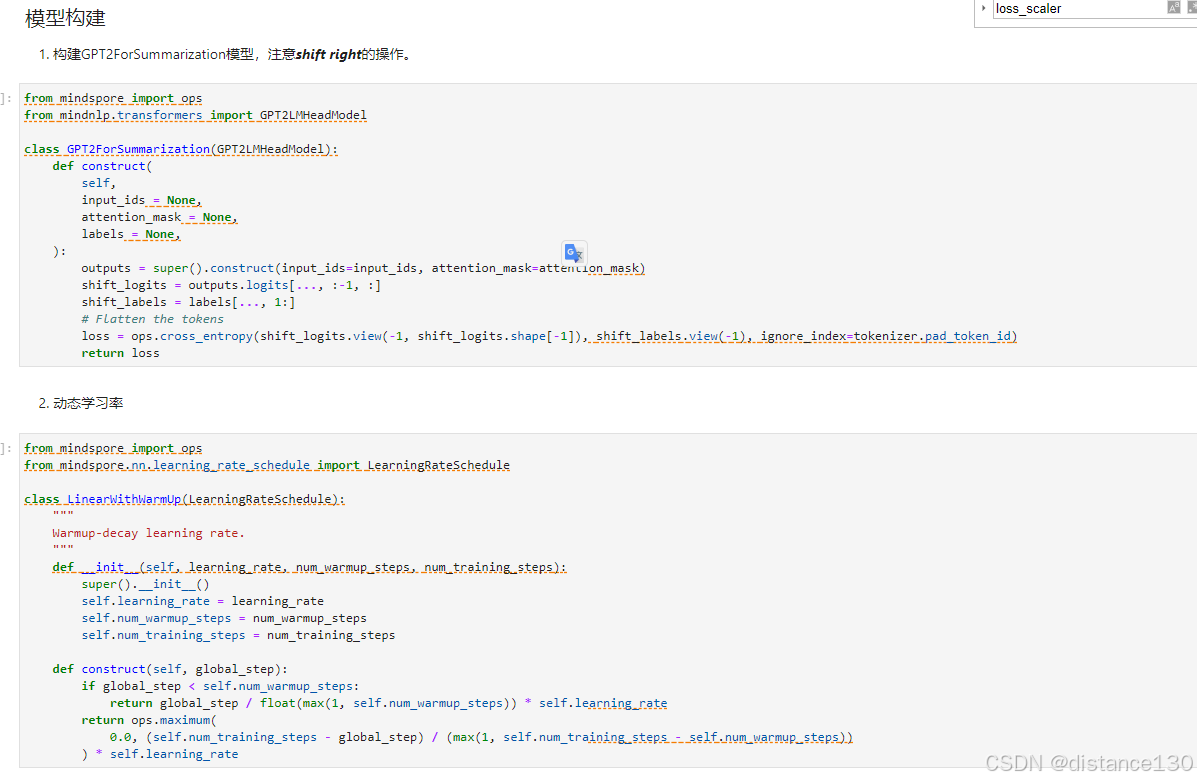The image size is (1197, 783).
Task: Click the LearningRateSchedule import line
Action: point(266,466)
